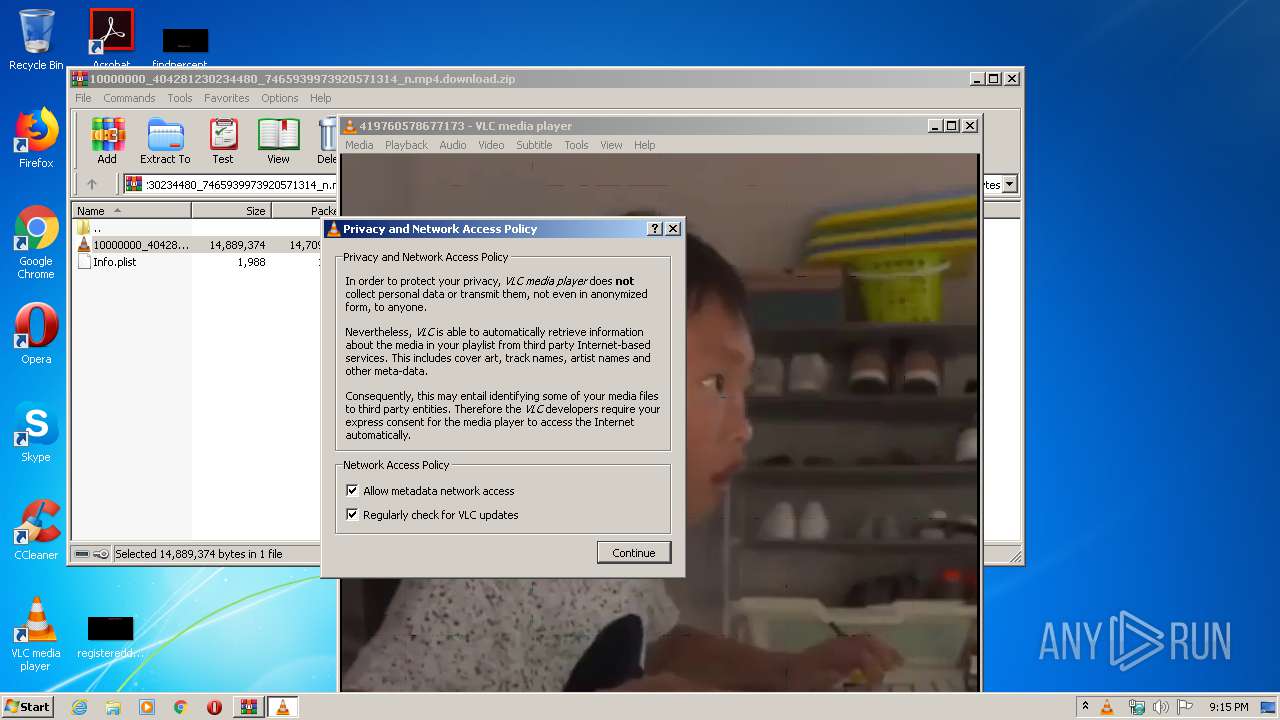
Task: Click Continue in privacy dialog
Action: (x=634, y=553)
